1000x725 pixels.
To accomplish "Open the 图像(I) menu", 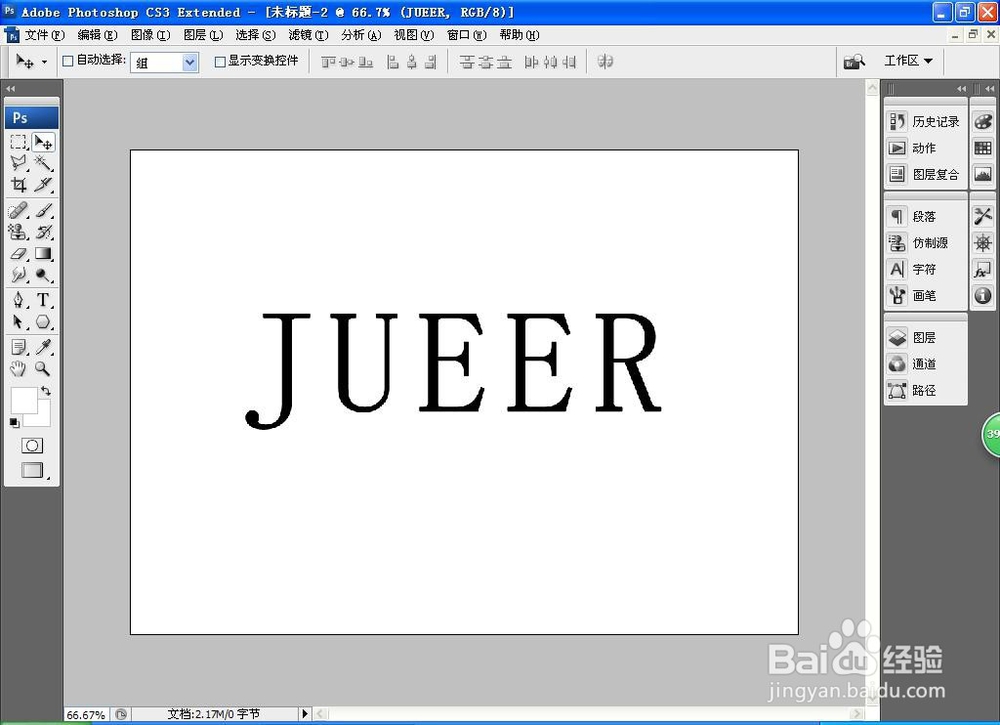I will click(151, 35).
